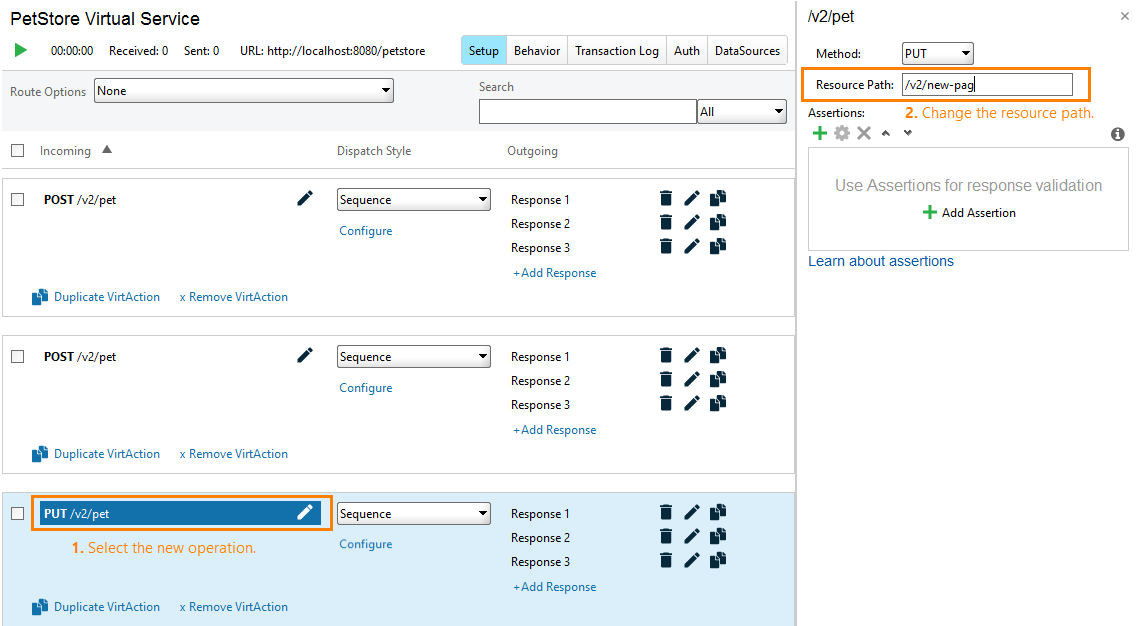The width and height of the screenshot is (1136, 626).
Task: Open the DataSources tab
Action: point(747,50)
